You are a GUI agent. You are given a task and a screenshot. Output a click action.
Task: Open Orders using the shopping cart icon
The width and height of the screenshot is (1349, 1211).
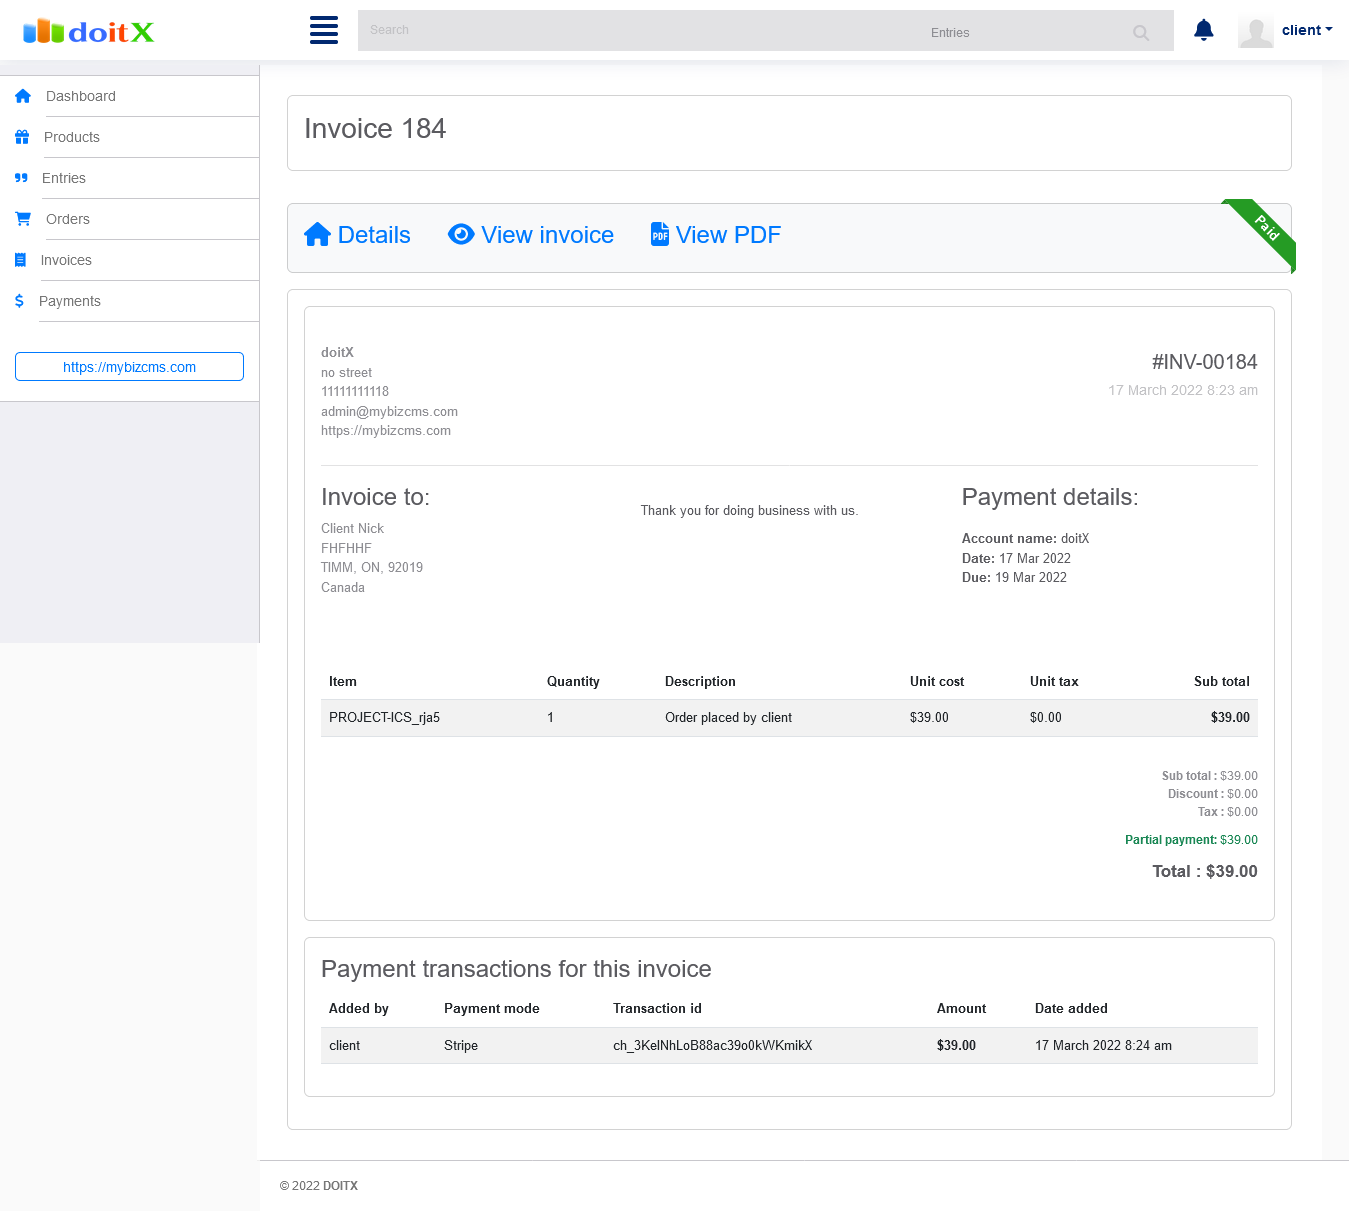(x=22, y=219)
